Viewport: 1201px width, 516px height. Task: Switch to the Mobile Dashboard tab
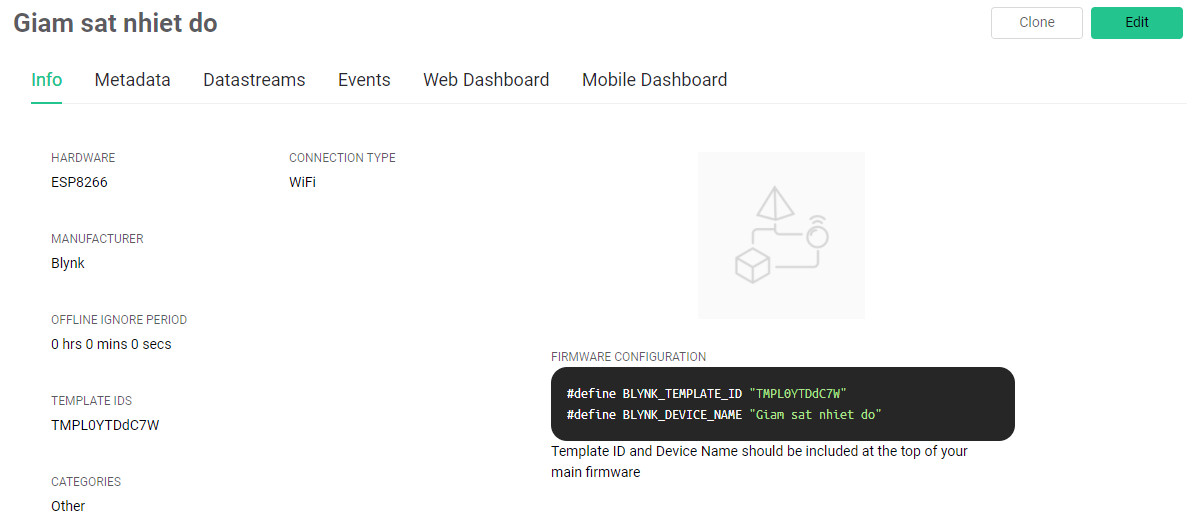[654, 80]
